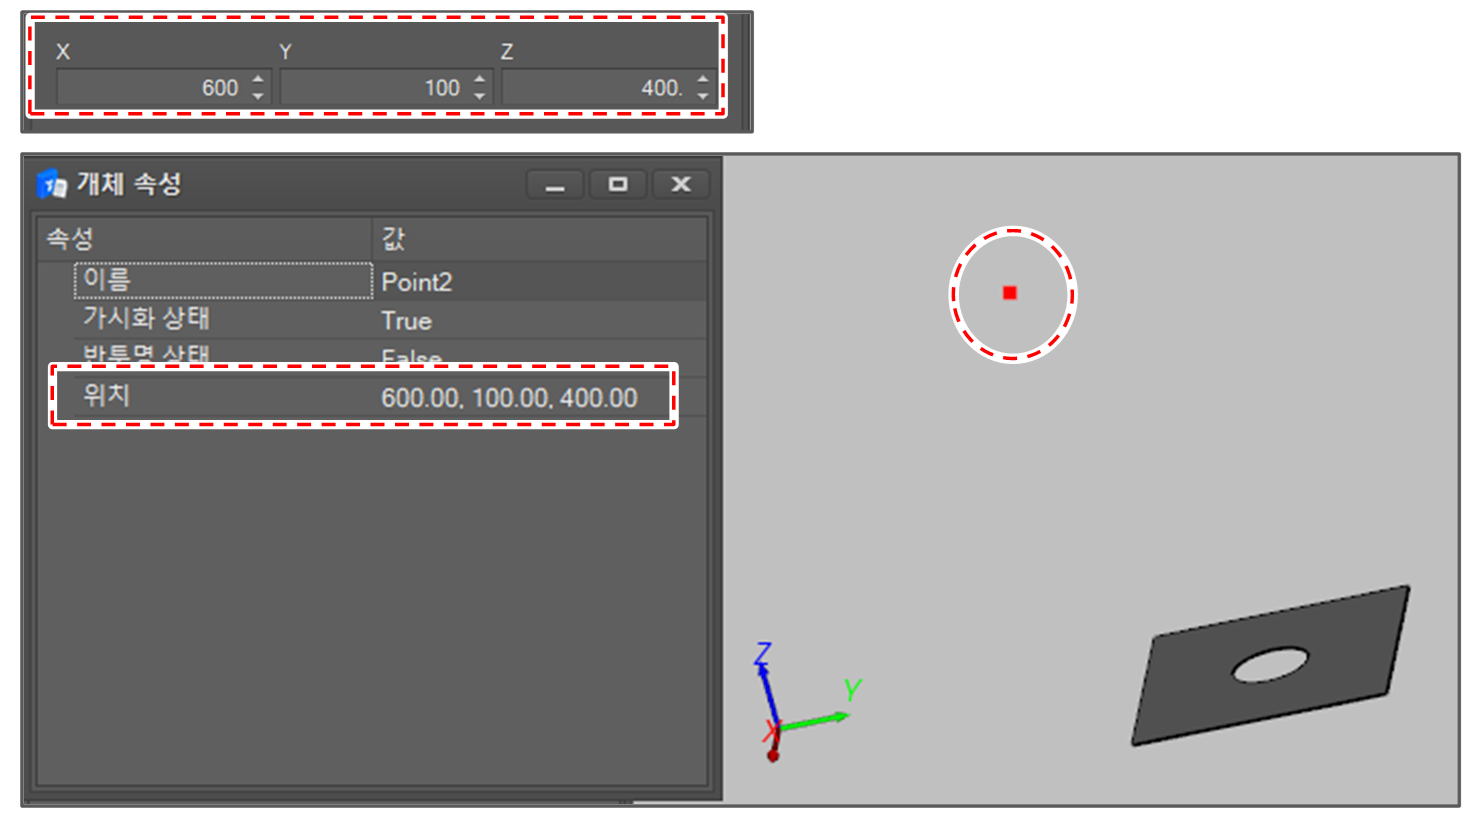Toggle the 반투명 상태 False value
This screenshot has height=824, width=1477.
411,357
